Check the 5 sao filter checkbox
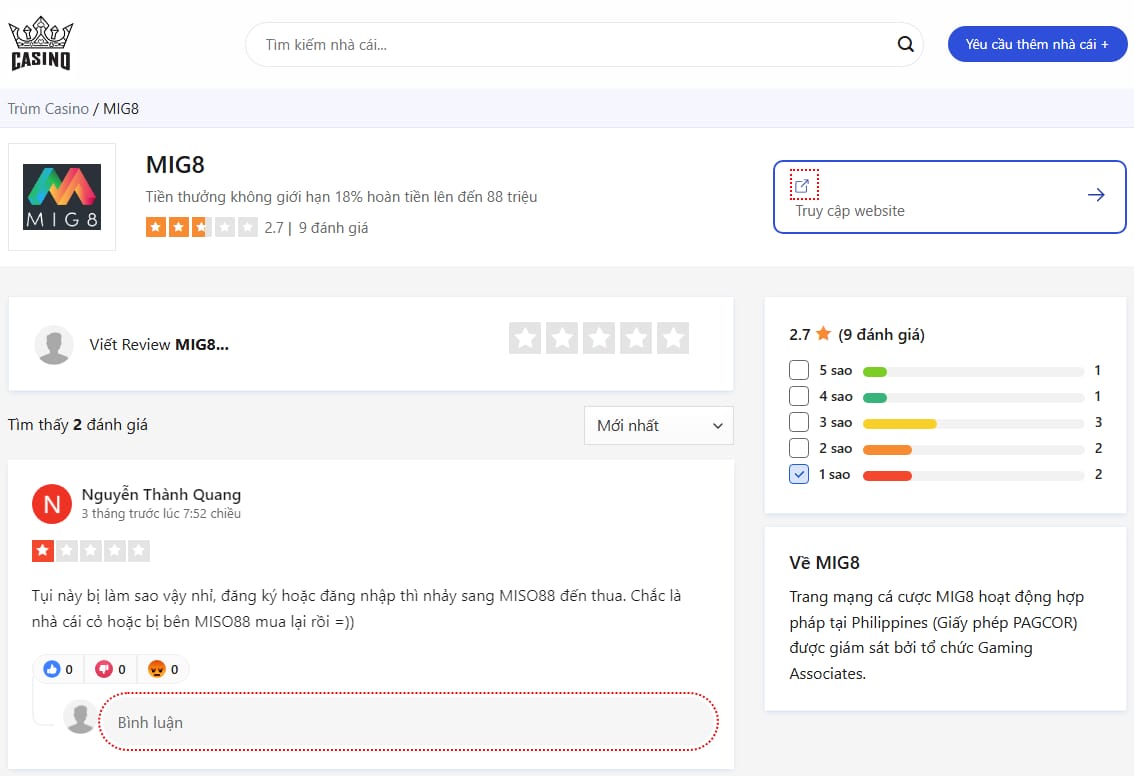1134x776 pixels. [798, 370]
